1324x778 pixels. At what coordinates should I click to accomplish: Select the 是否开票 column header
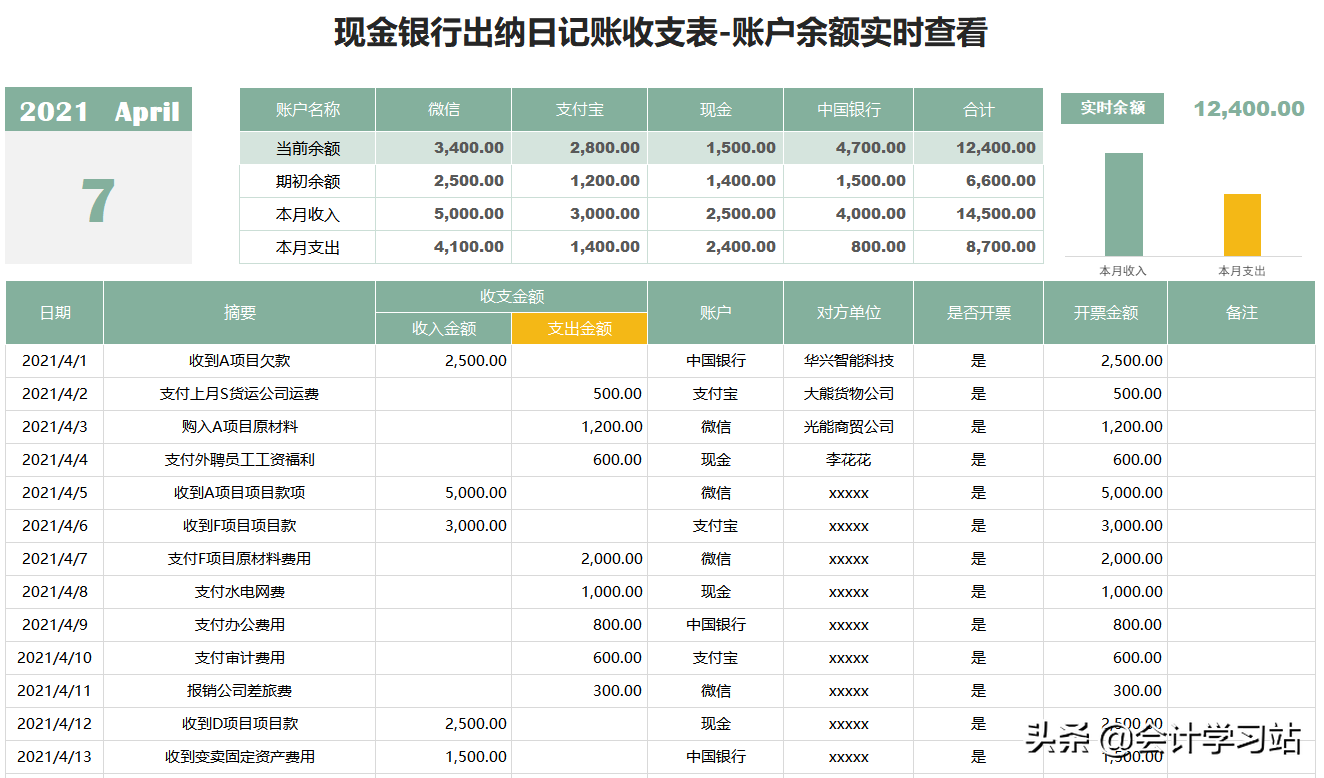[x=978, y=313]
